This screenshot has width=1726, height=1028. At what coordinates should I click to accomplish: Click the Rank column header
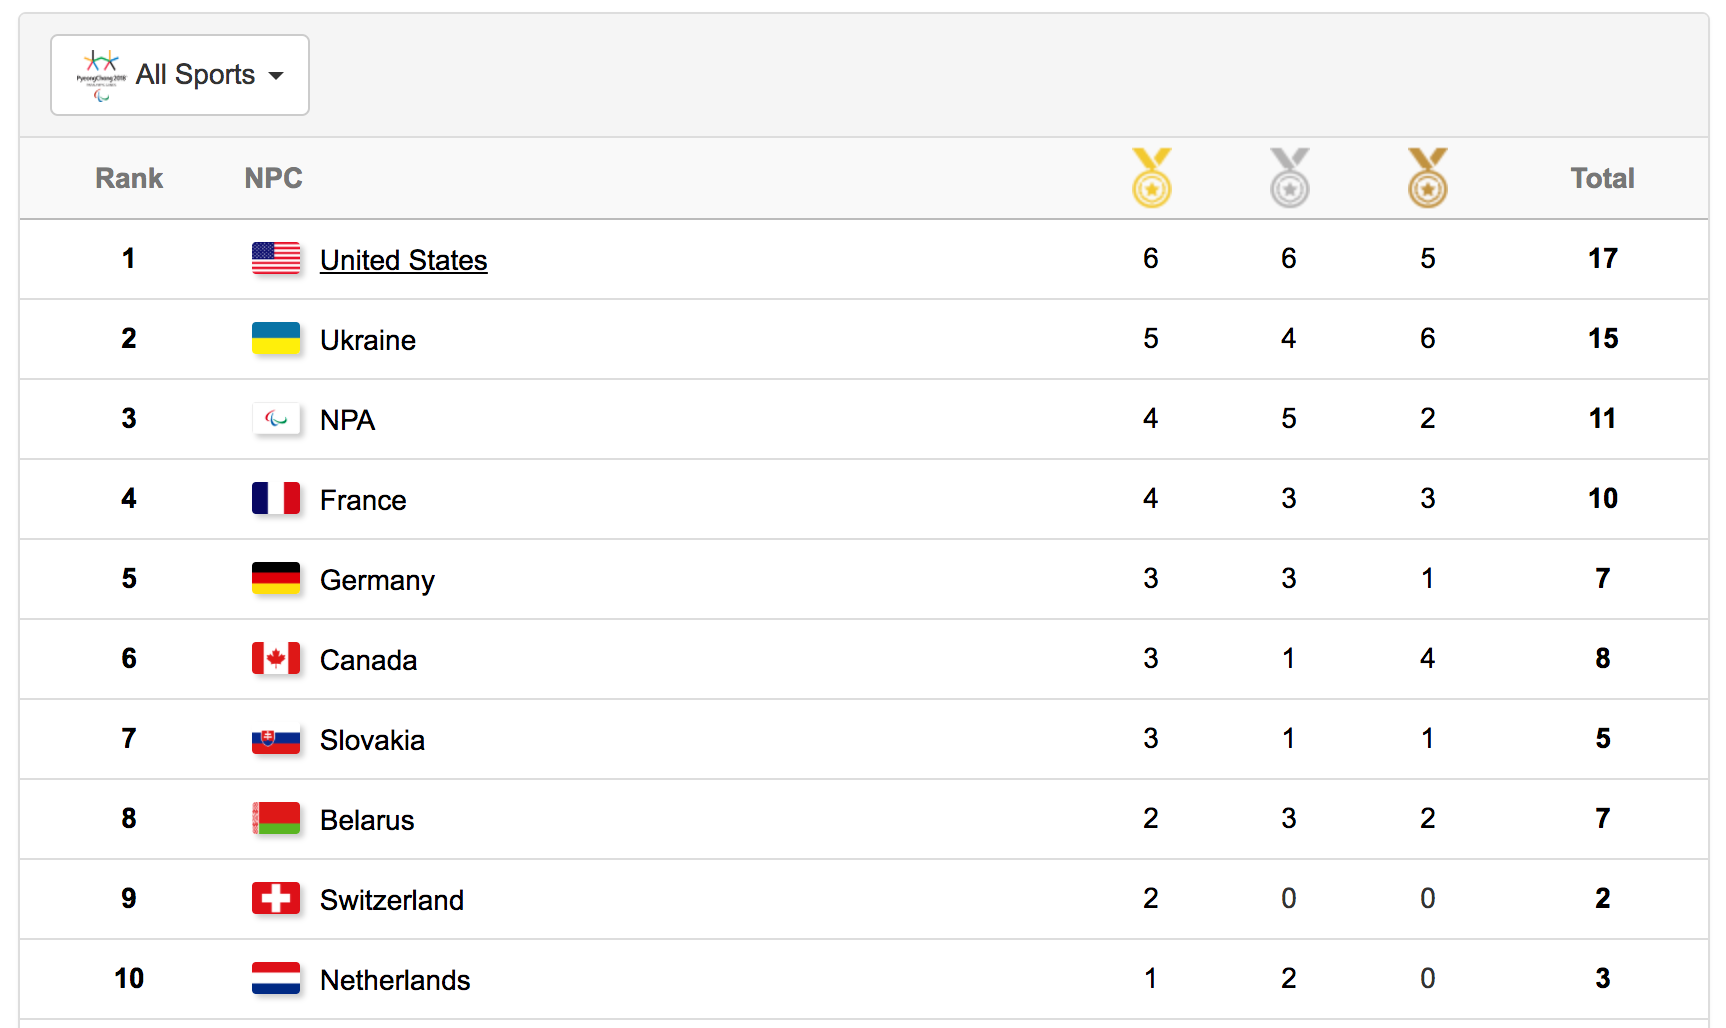[x=129, y=178]
